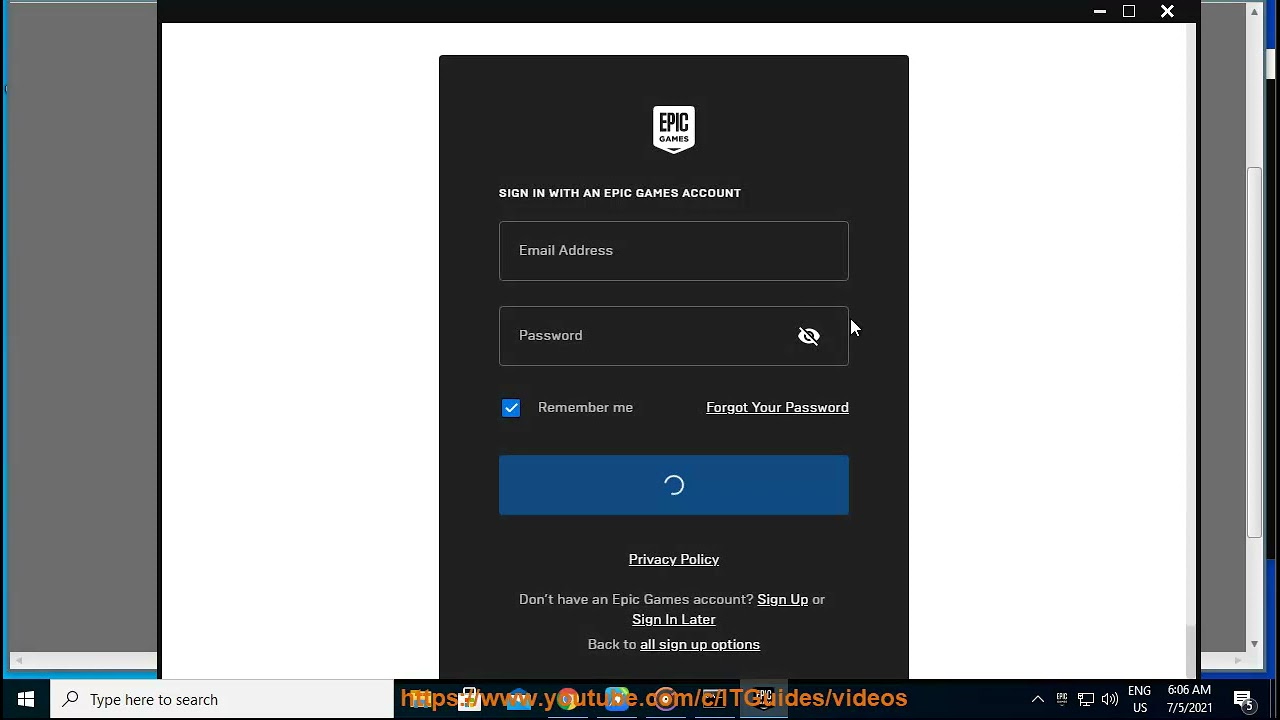Switch the ENG US input language
The image size is (1280, 720).
[1139, 699]
